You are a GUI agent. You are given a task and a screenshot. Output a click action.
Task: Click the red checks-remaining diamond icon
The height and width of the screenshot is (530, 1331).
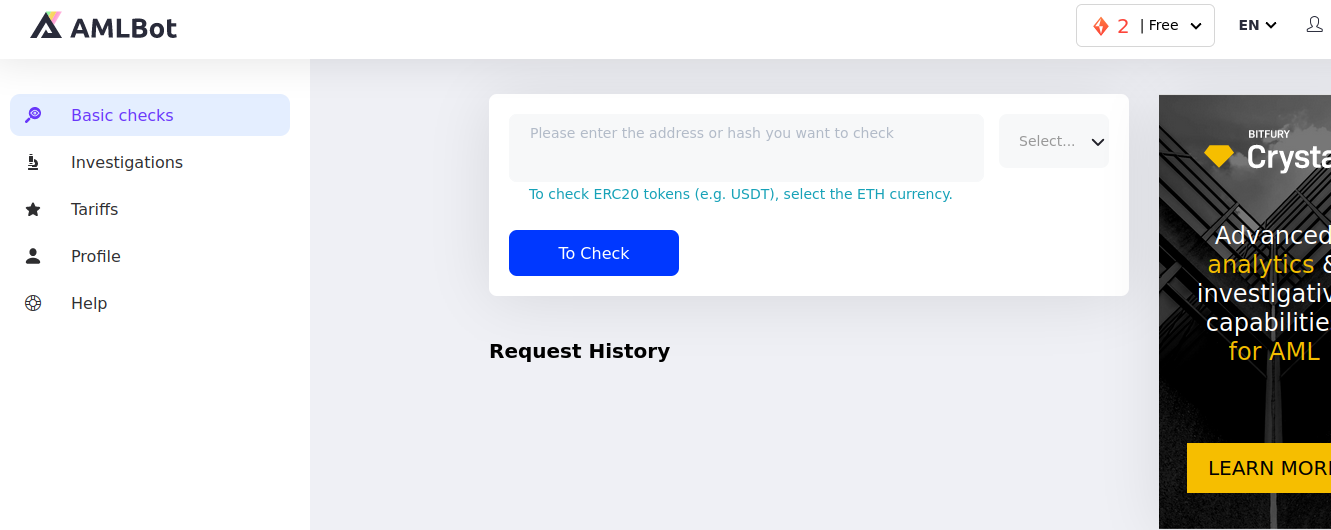1101,26
